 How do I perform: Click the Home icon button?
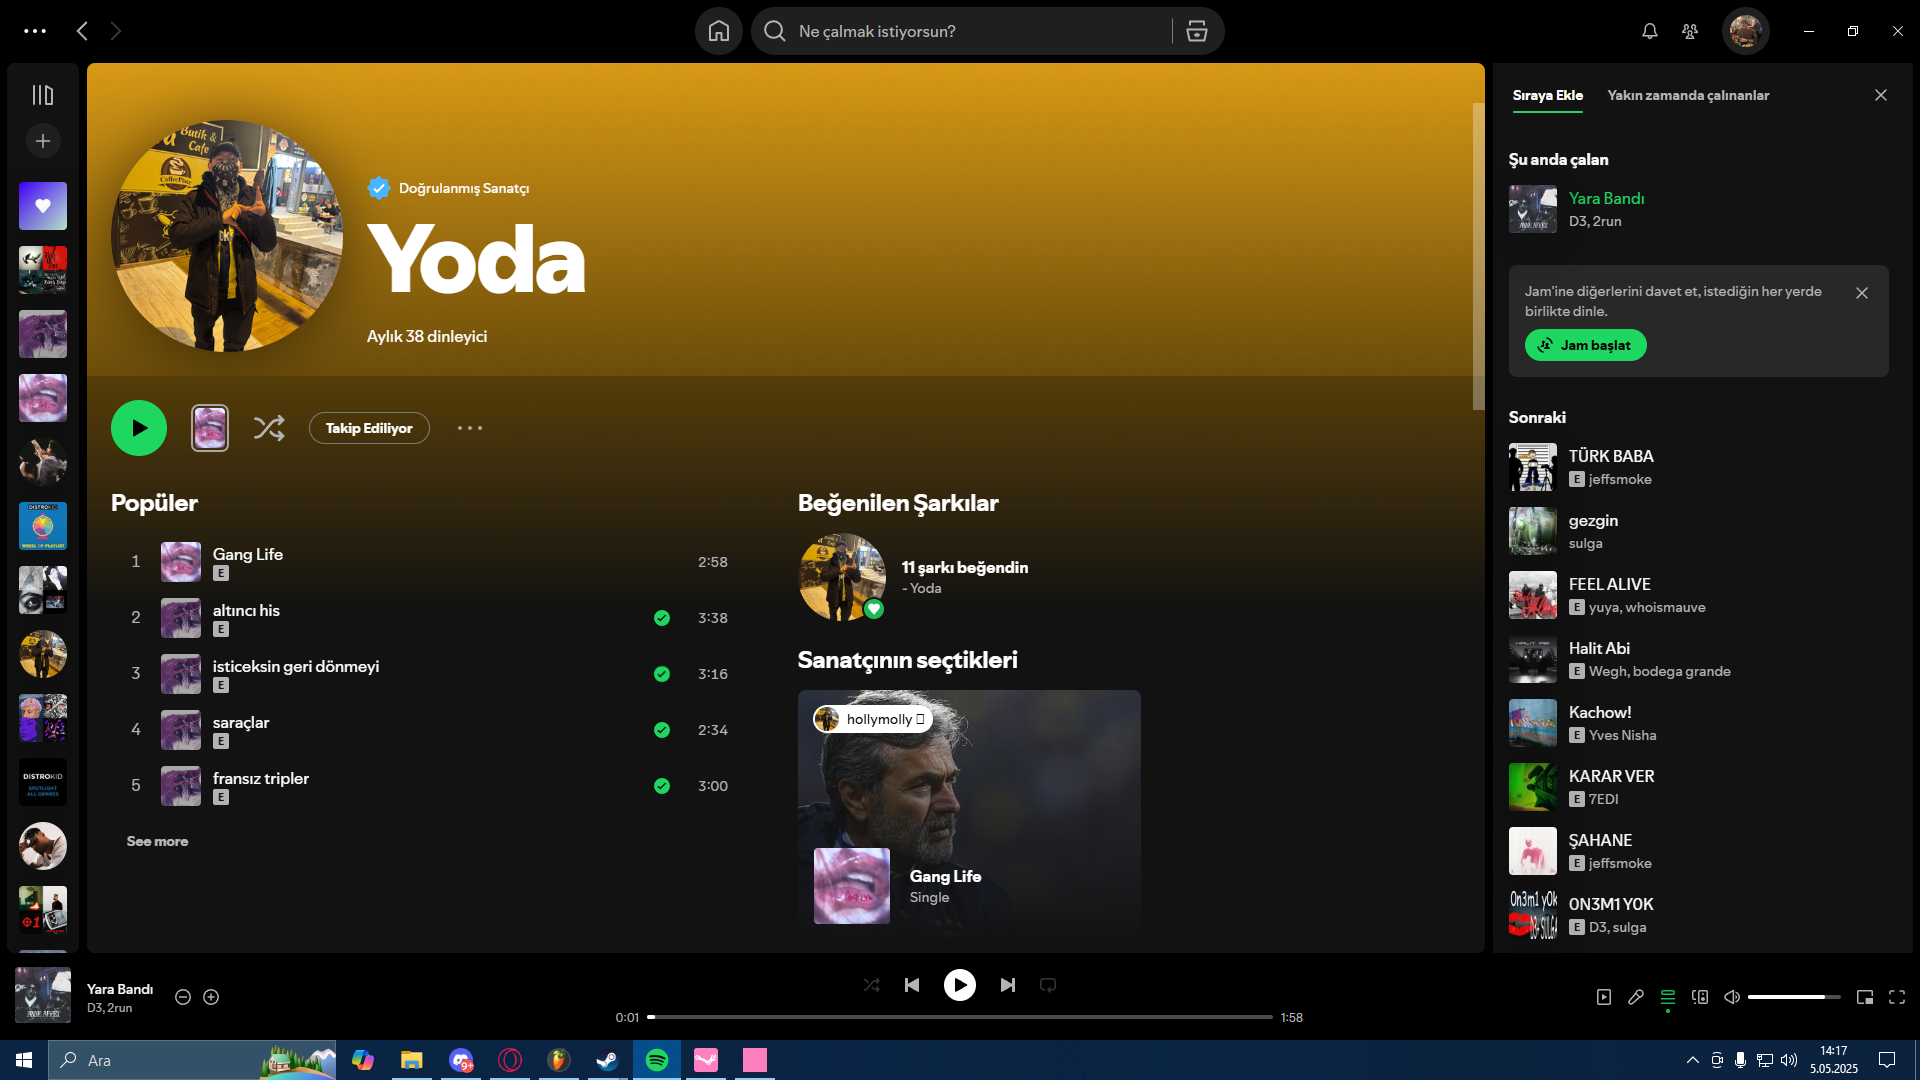(x=718, y=31)
